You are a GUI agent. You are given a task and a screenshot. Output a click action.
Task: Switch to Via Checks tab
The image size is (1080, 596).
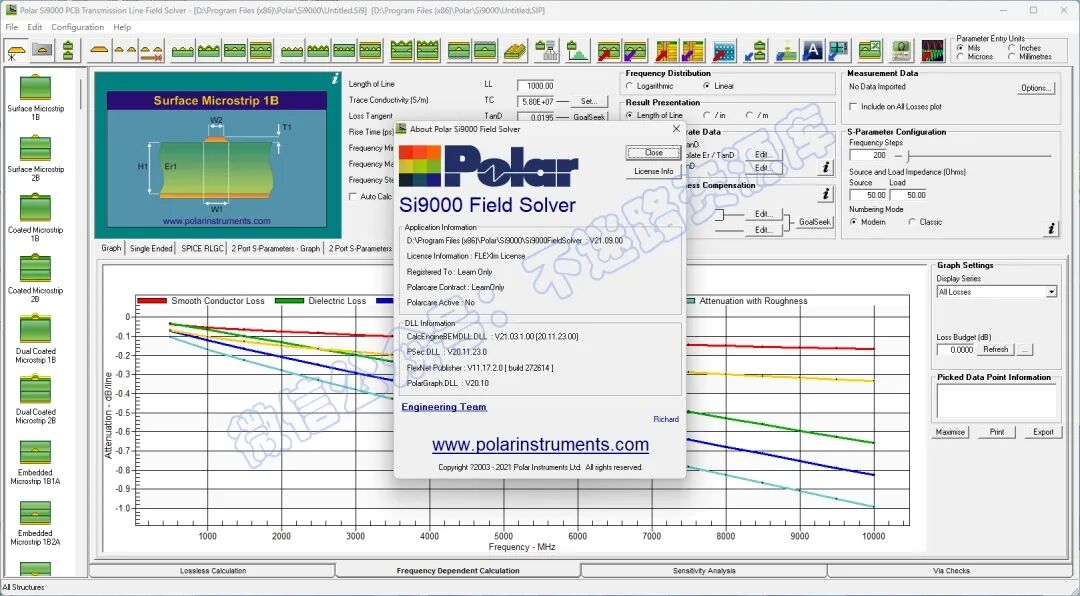click(x=951, y=571)
